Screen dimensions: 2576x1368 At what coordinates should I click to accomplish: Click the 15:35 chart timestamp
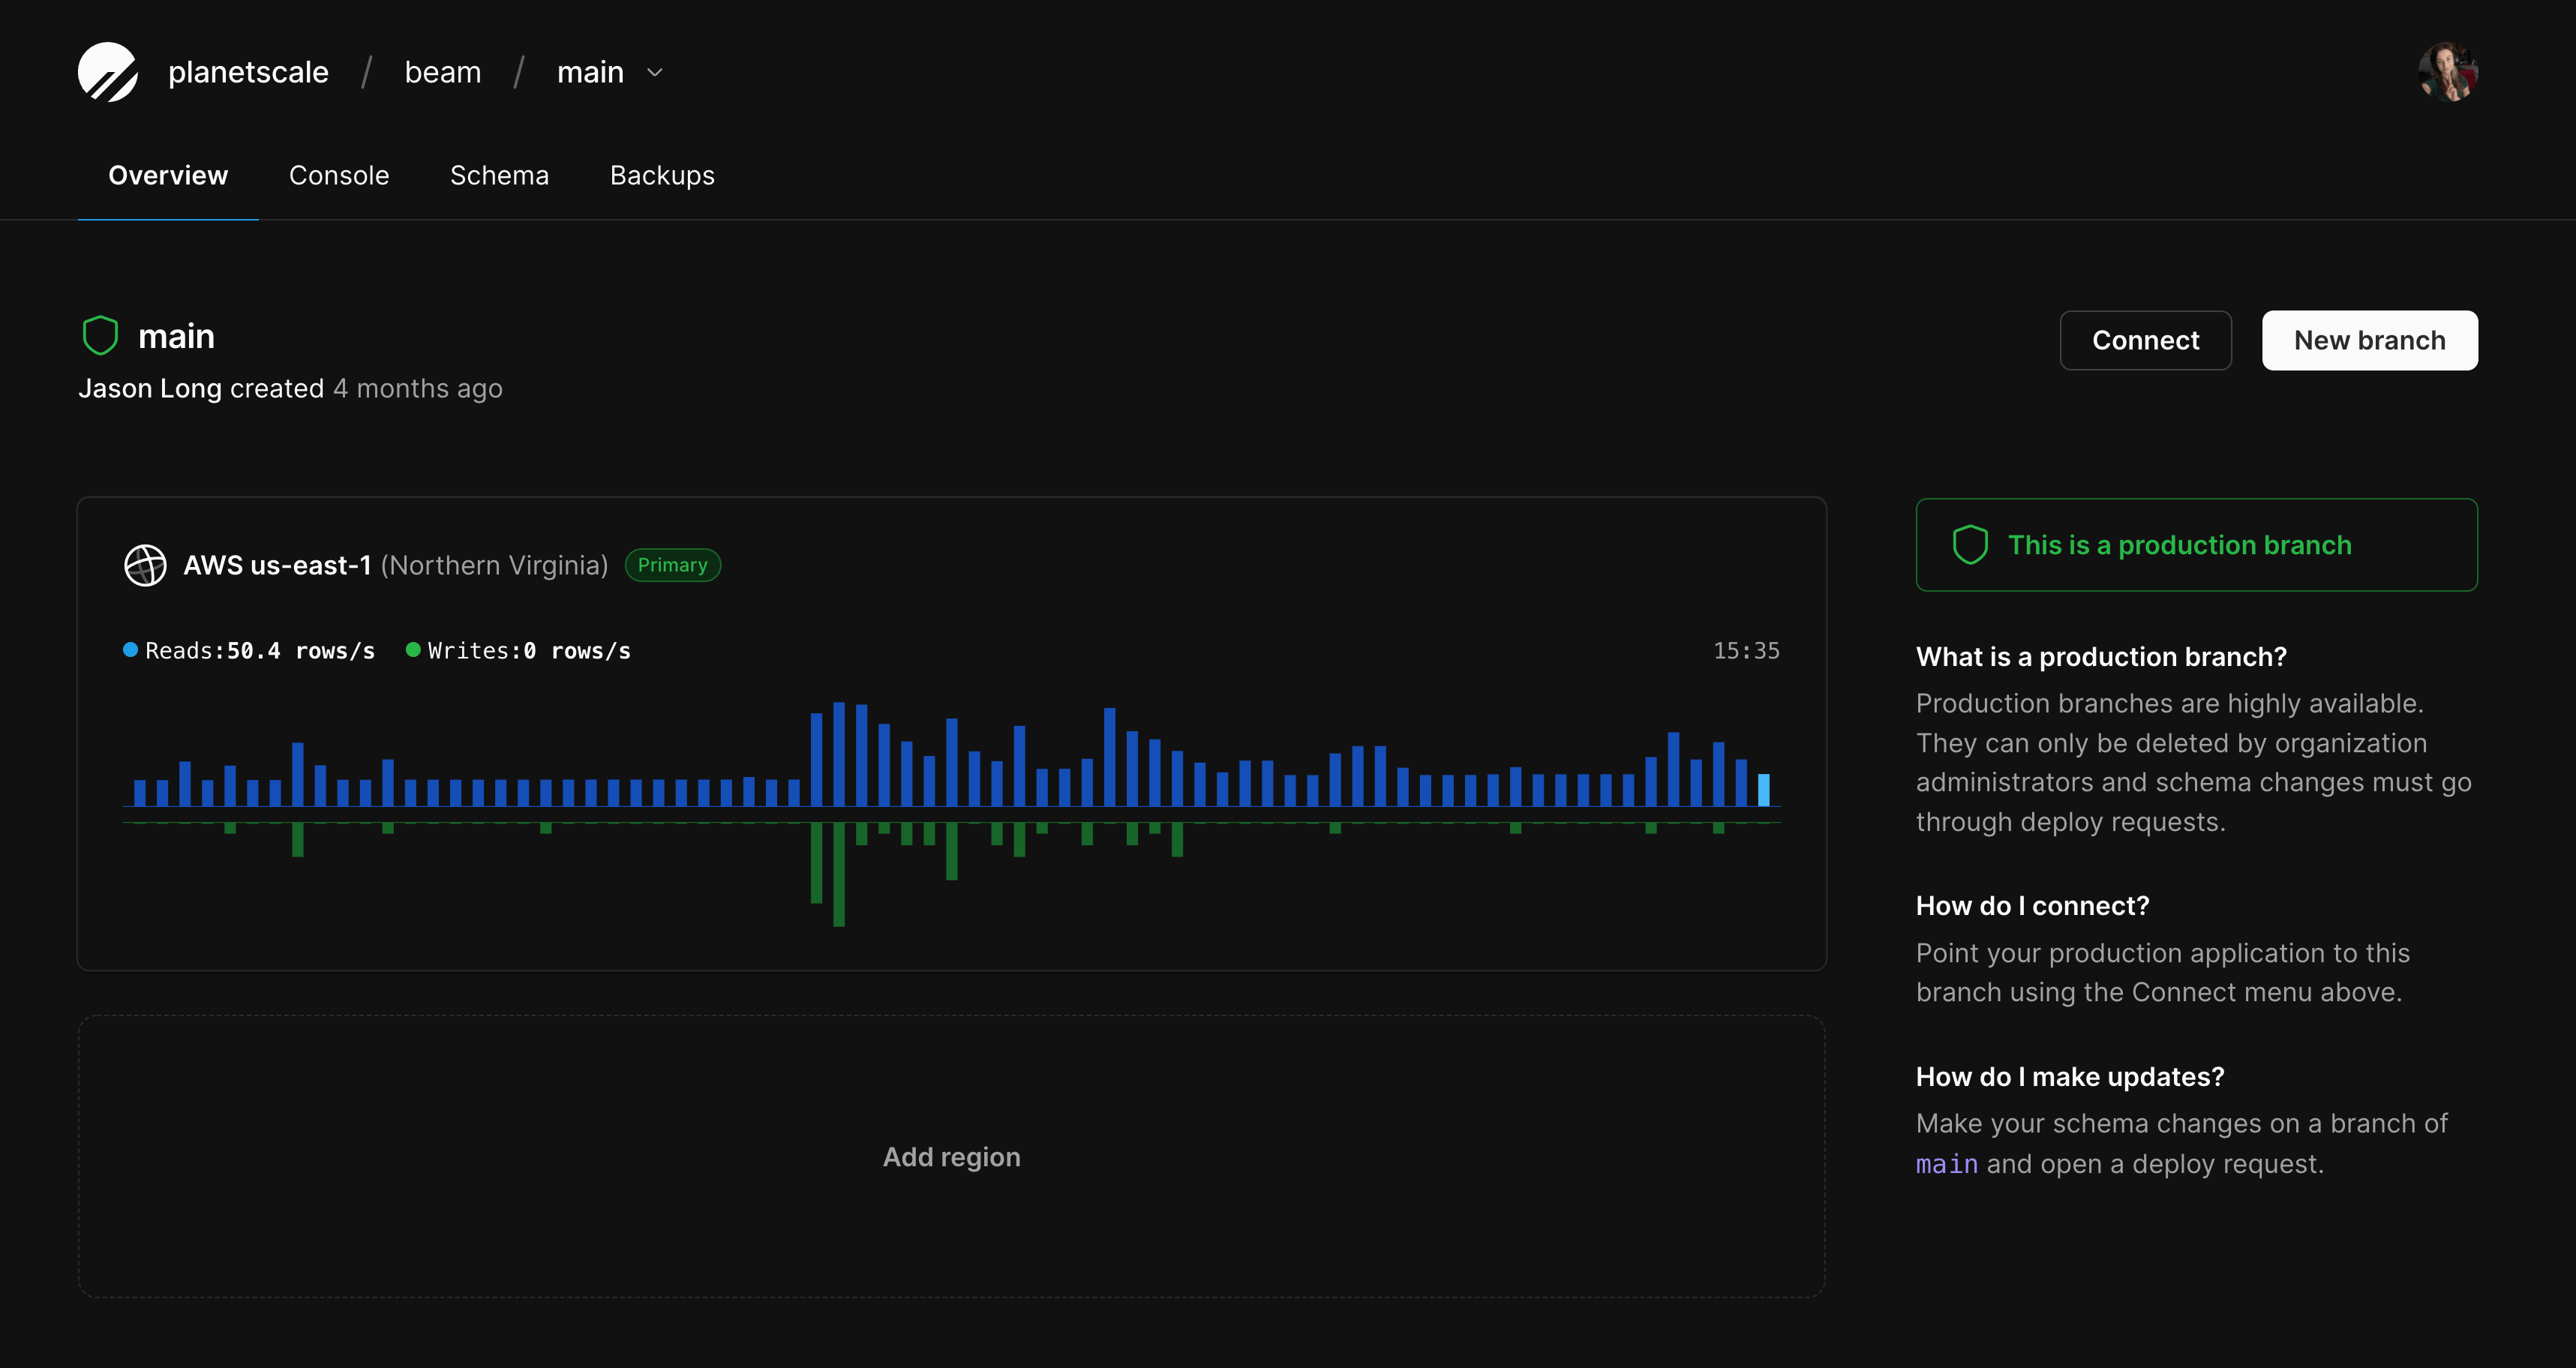click(1746, 651)
